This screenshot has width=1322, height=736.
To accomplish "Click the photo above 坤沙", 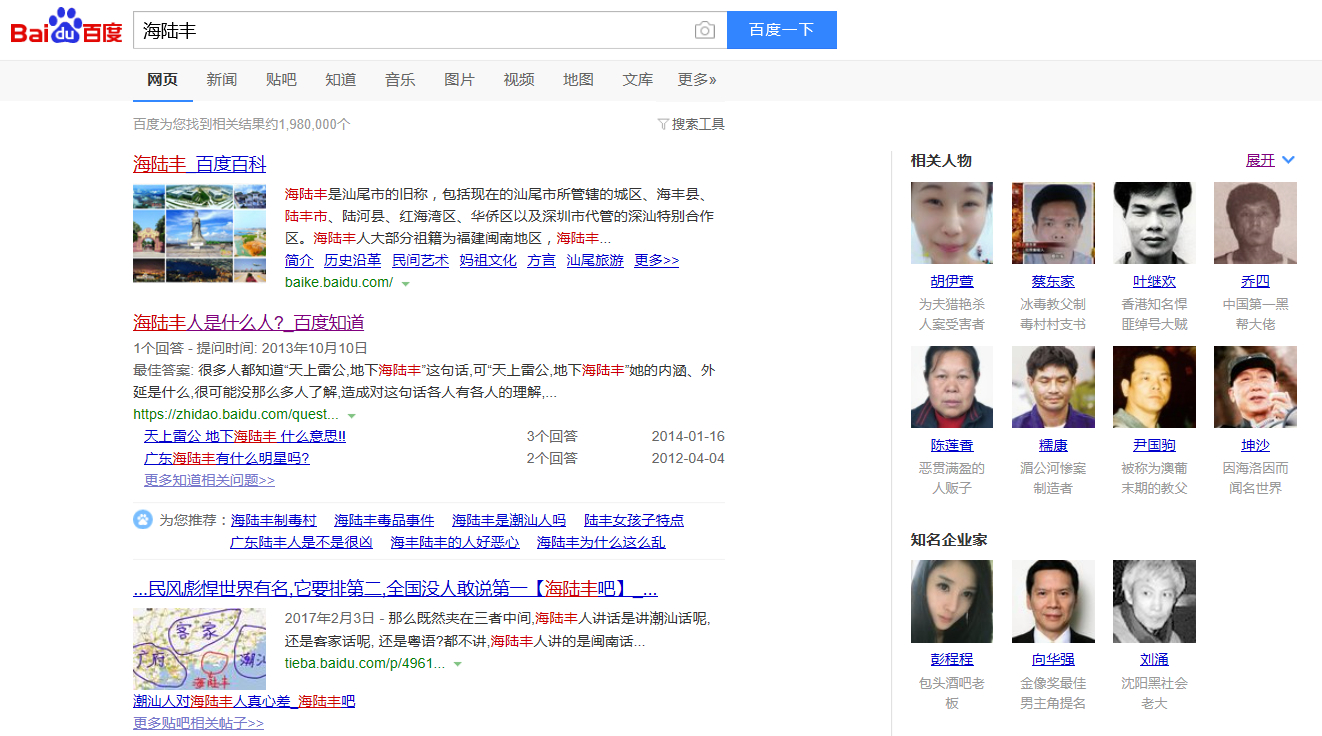I will click(x=1255, y=387).
